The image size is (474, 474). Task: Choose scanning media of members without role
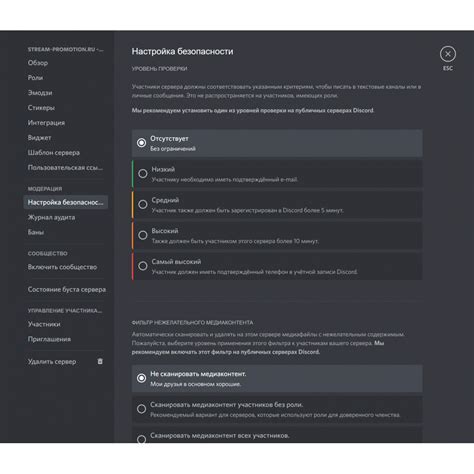pos(277,409)
